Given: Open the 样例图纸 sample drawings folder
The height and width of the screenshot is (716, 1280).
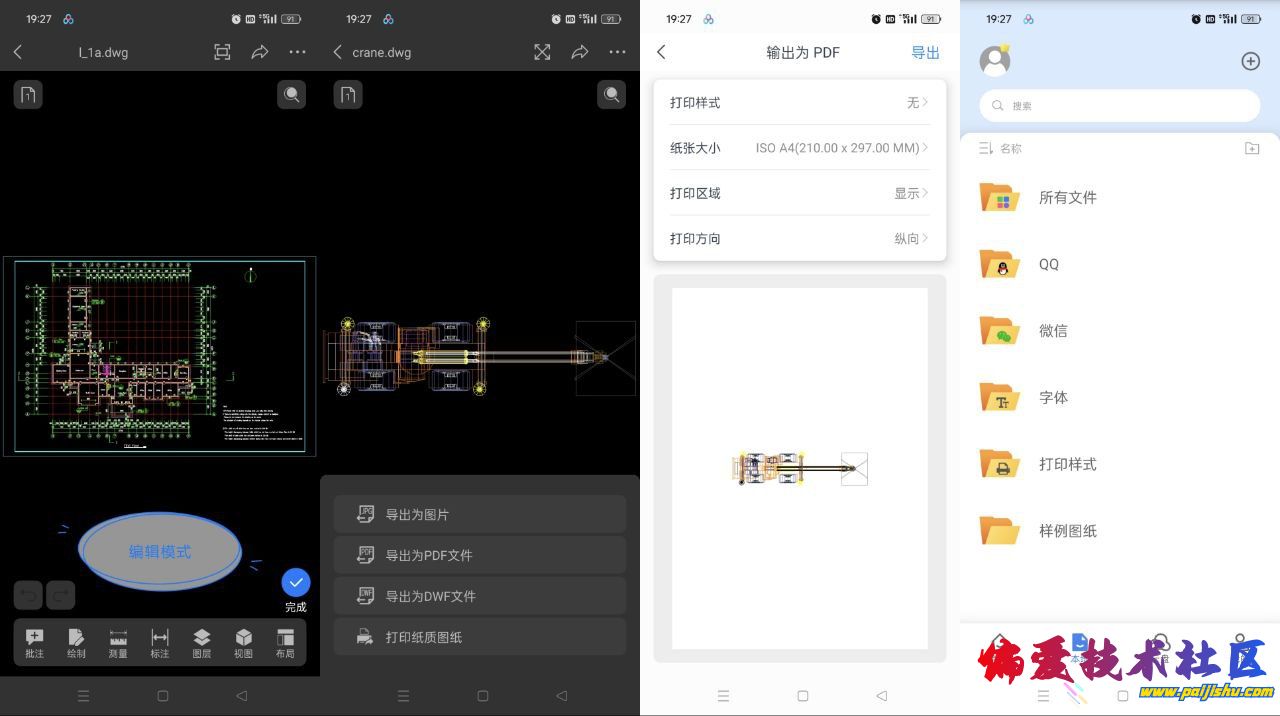Looking at the screenshot, I should 1067,531.
